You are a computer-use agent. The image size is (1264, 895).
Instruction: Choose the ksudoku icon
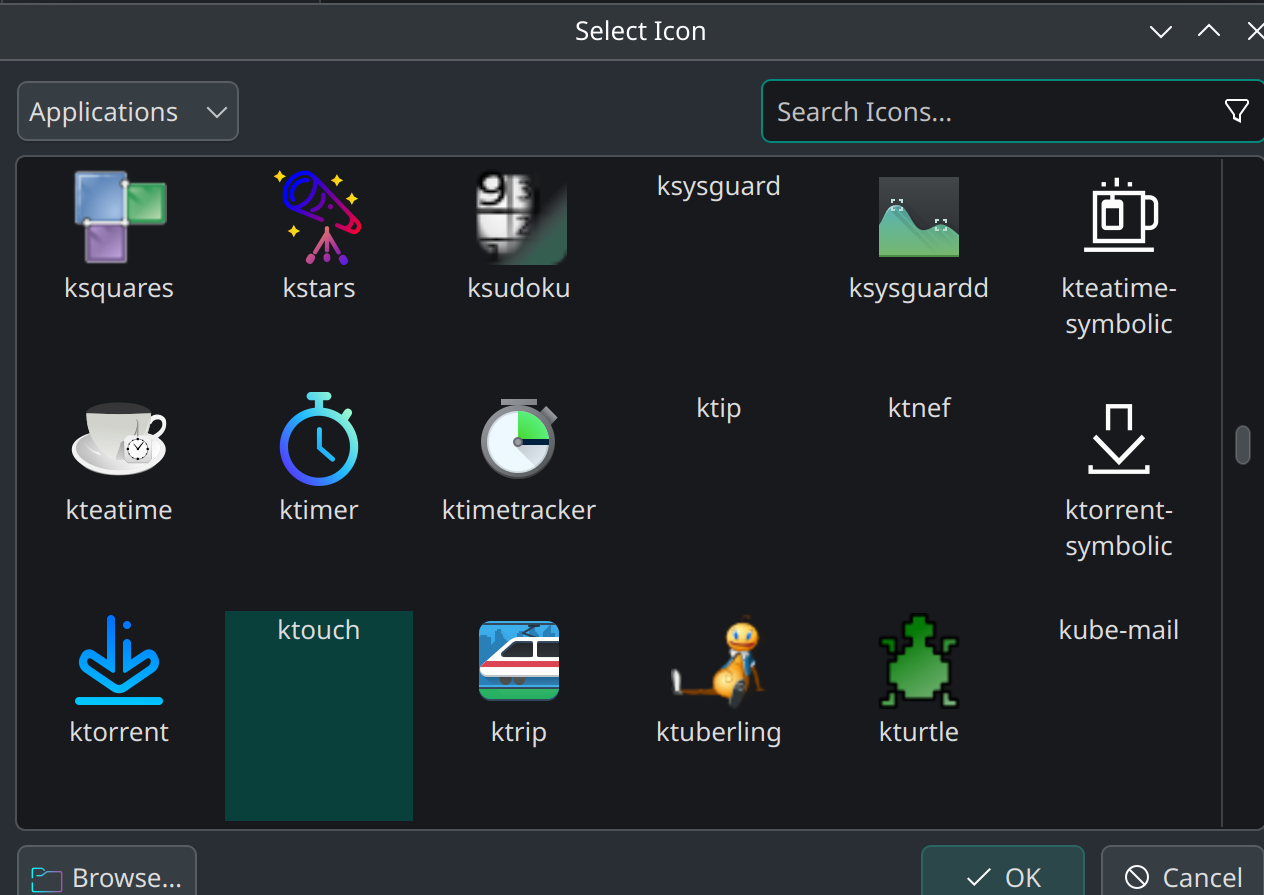tap(519, 217)
